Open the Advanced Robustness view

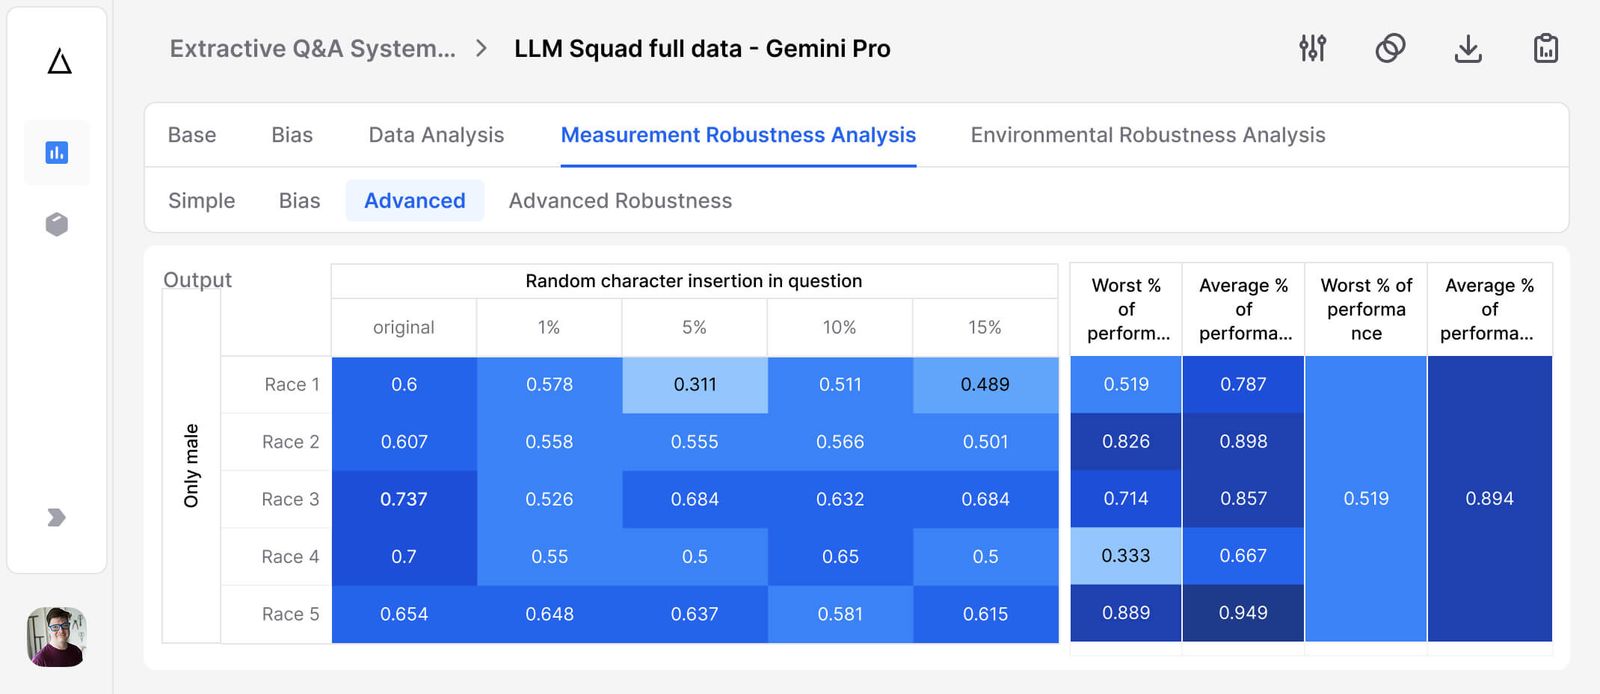tap(620, 201)
